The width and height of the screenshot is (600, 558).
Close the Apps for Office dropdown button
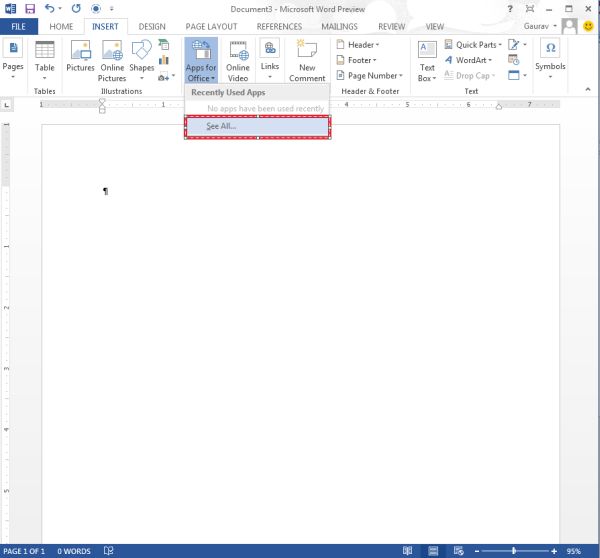click(201, 60)
